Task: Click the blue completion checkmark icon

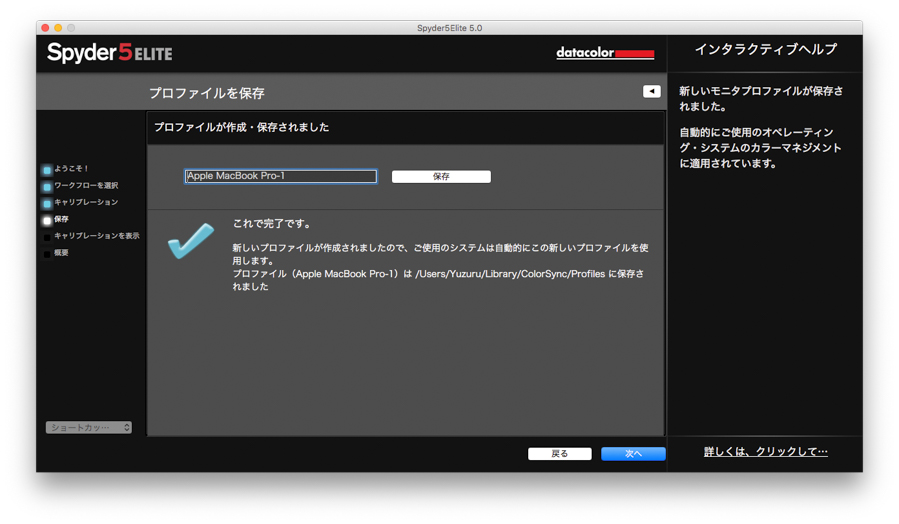Action: click(190, 241)
